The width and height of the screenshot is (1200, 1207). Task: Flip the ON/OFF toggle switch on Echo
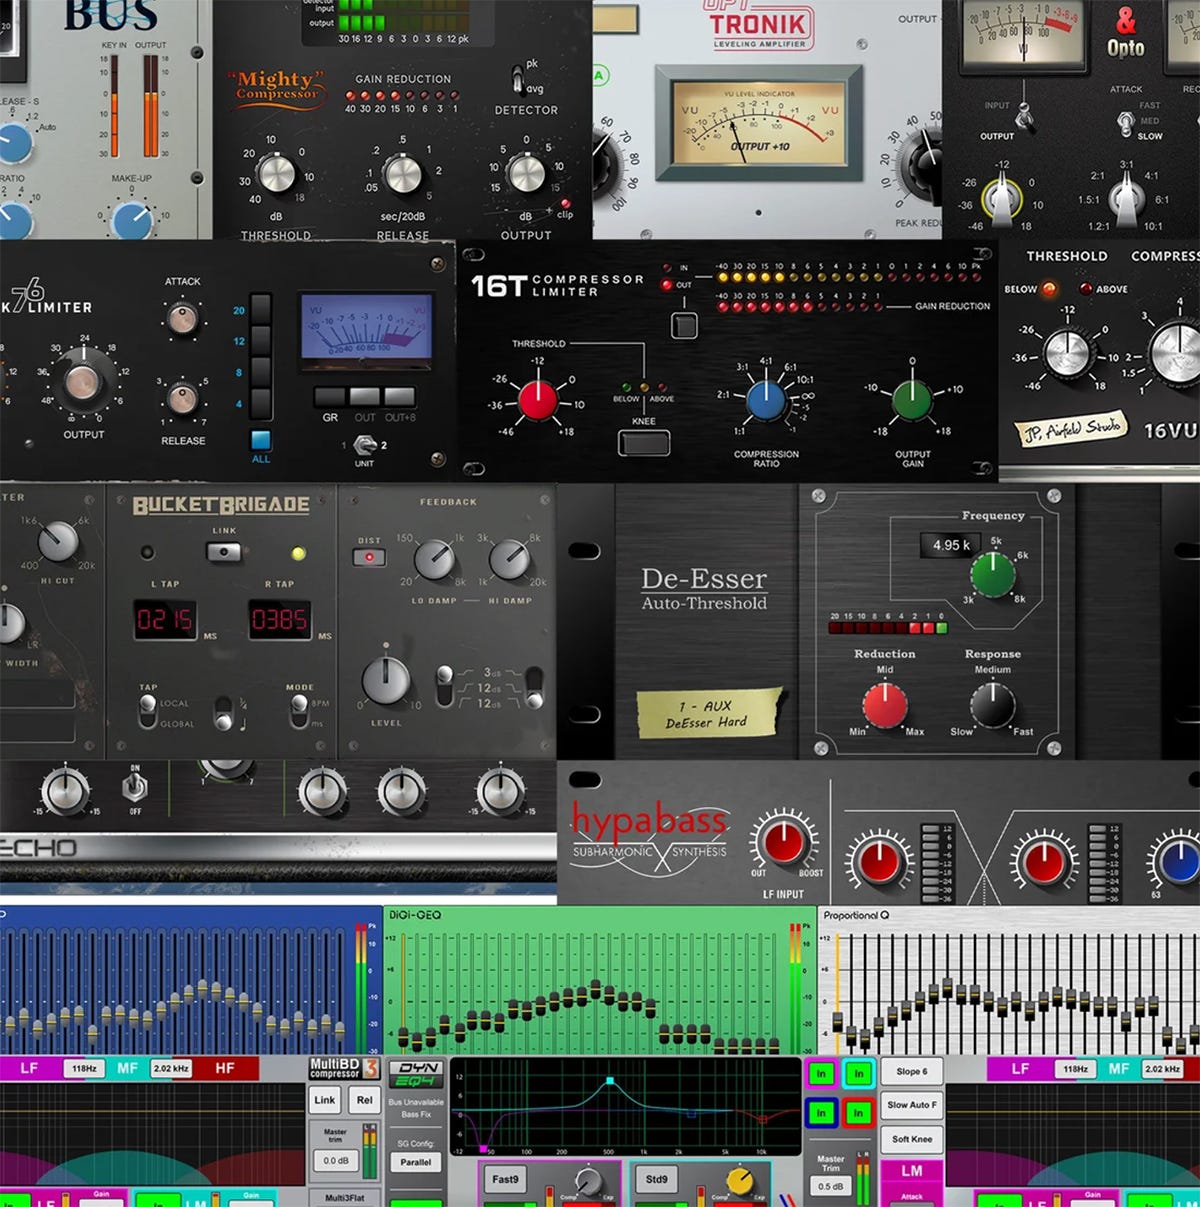pos(135,789)
